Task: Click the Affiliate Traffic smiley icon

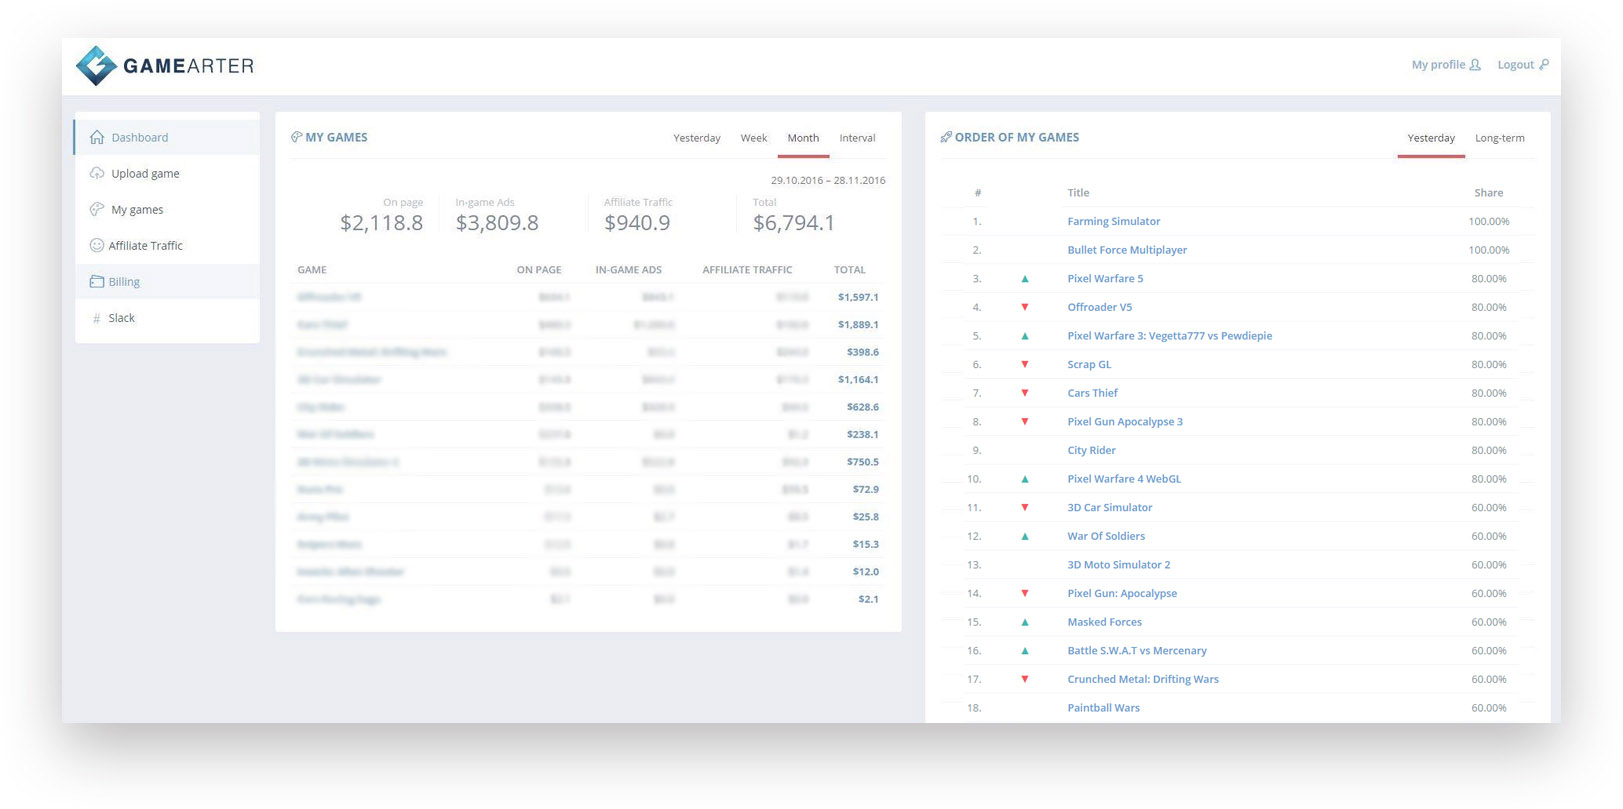Action: tap(97, 245)
